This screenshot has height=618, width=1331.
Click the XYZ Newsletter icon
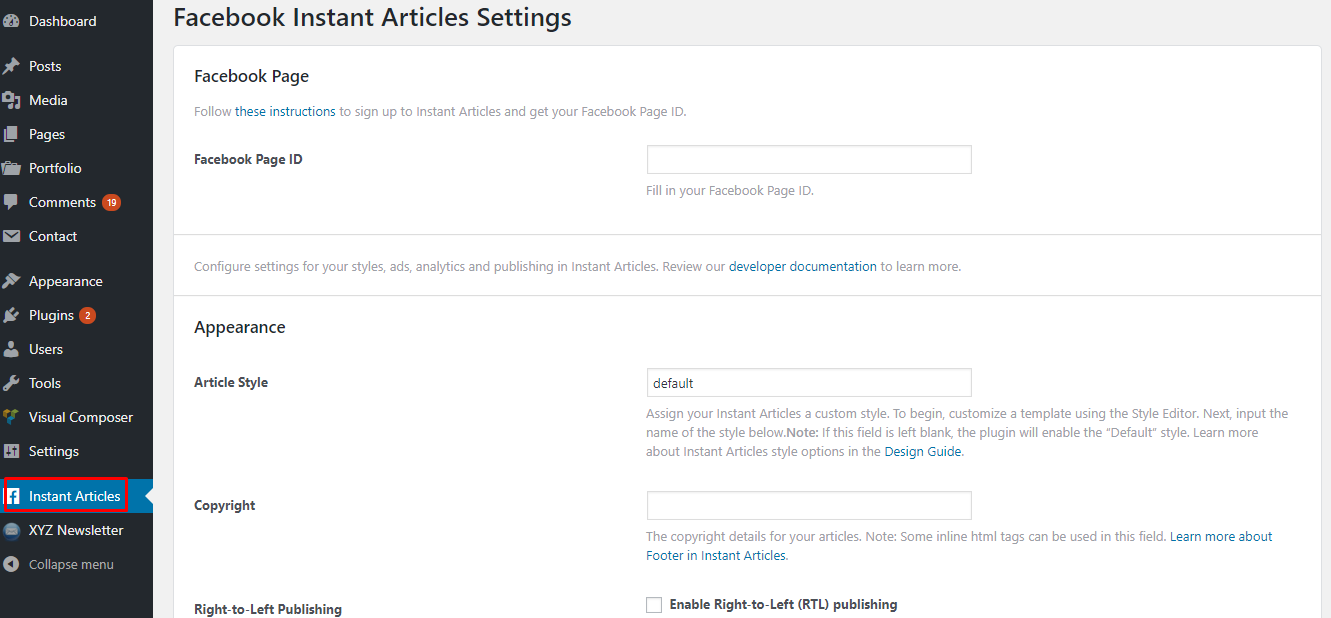click(11, 530)
